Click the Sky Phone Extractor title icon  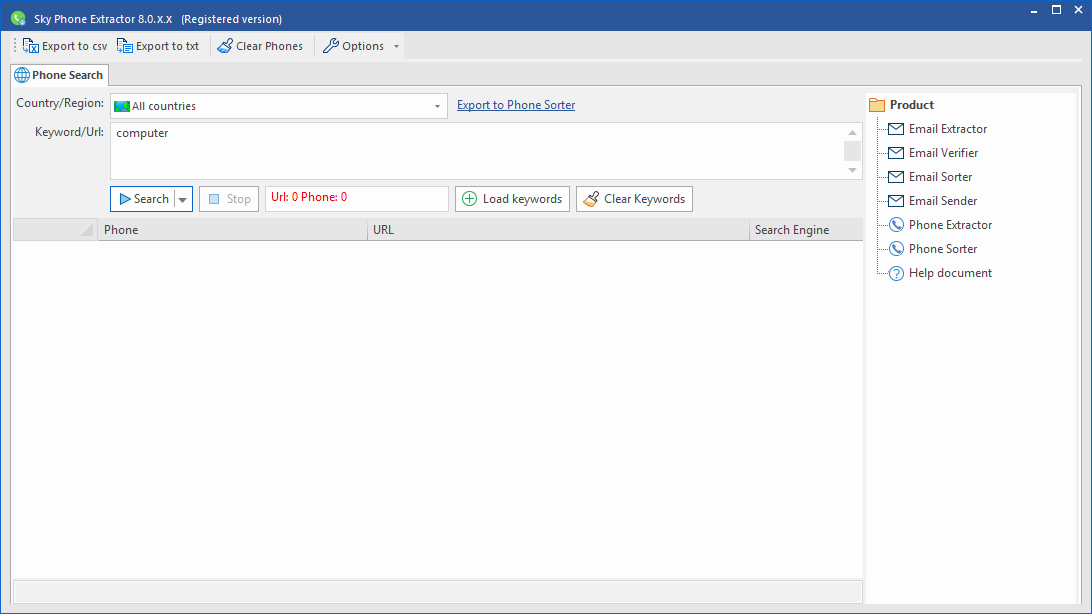(18, 18)
